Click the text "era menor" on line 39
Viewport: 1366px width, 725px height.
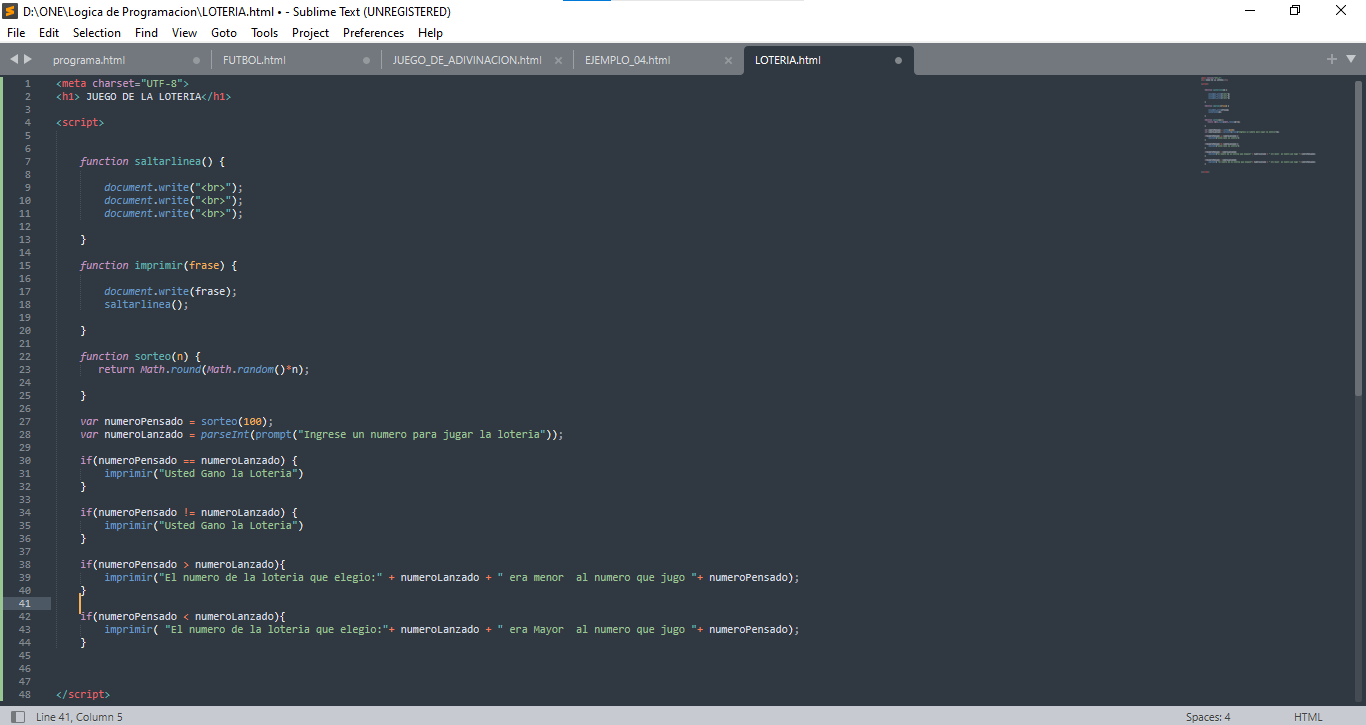(x=536, y=577)
